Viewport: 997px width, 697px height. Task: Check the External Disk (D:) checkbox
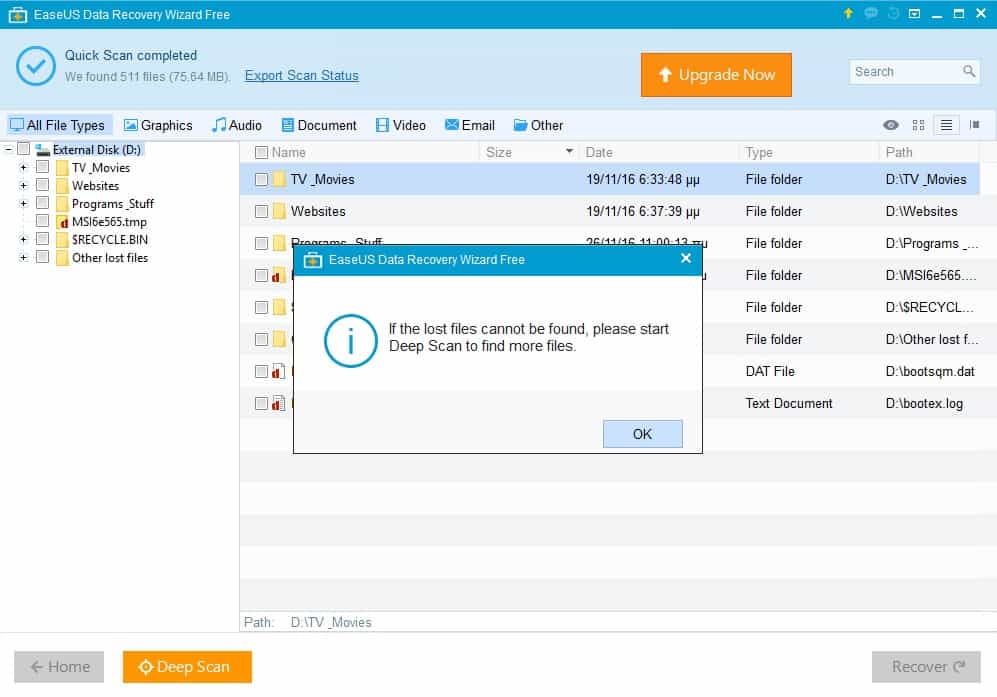coord(24,149)
